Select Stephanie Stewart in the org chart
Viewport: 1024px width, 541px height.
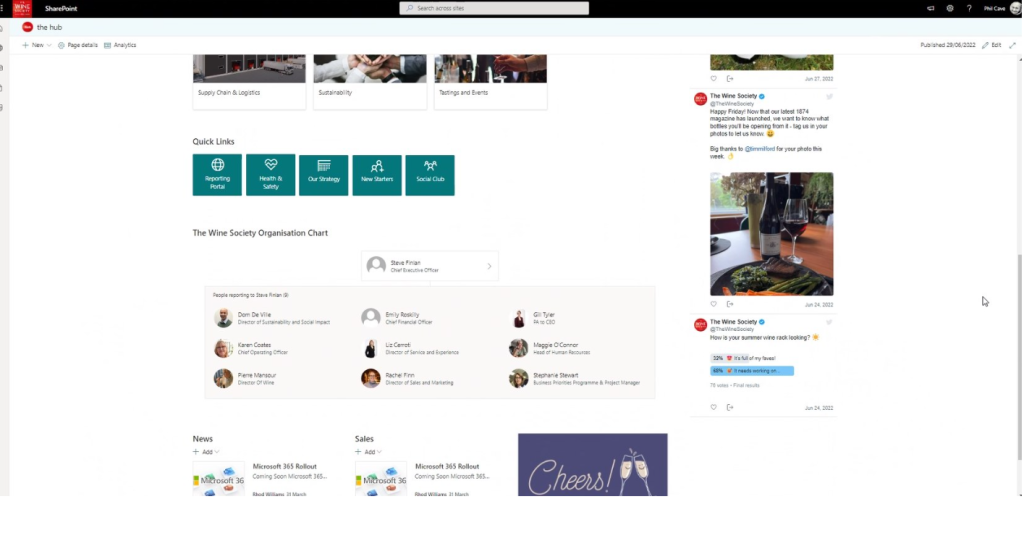pos(575,378)
